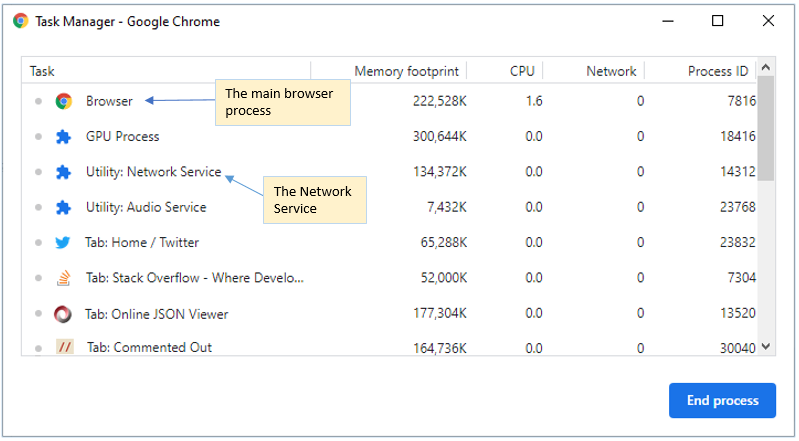Image resolution: width=799 pixels, height=441 pixels.
Task: Click the 222,528K memory value
Action: (x=439, y=101)
